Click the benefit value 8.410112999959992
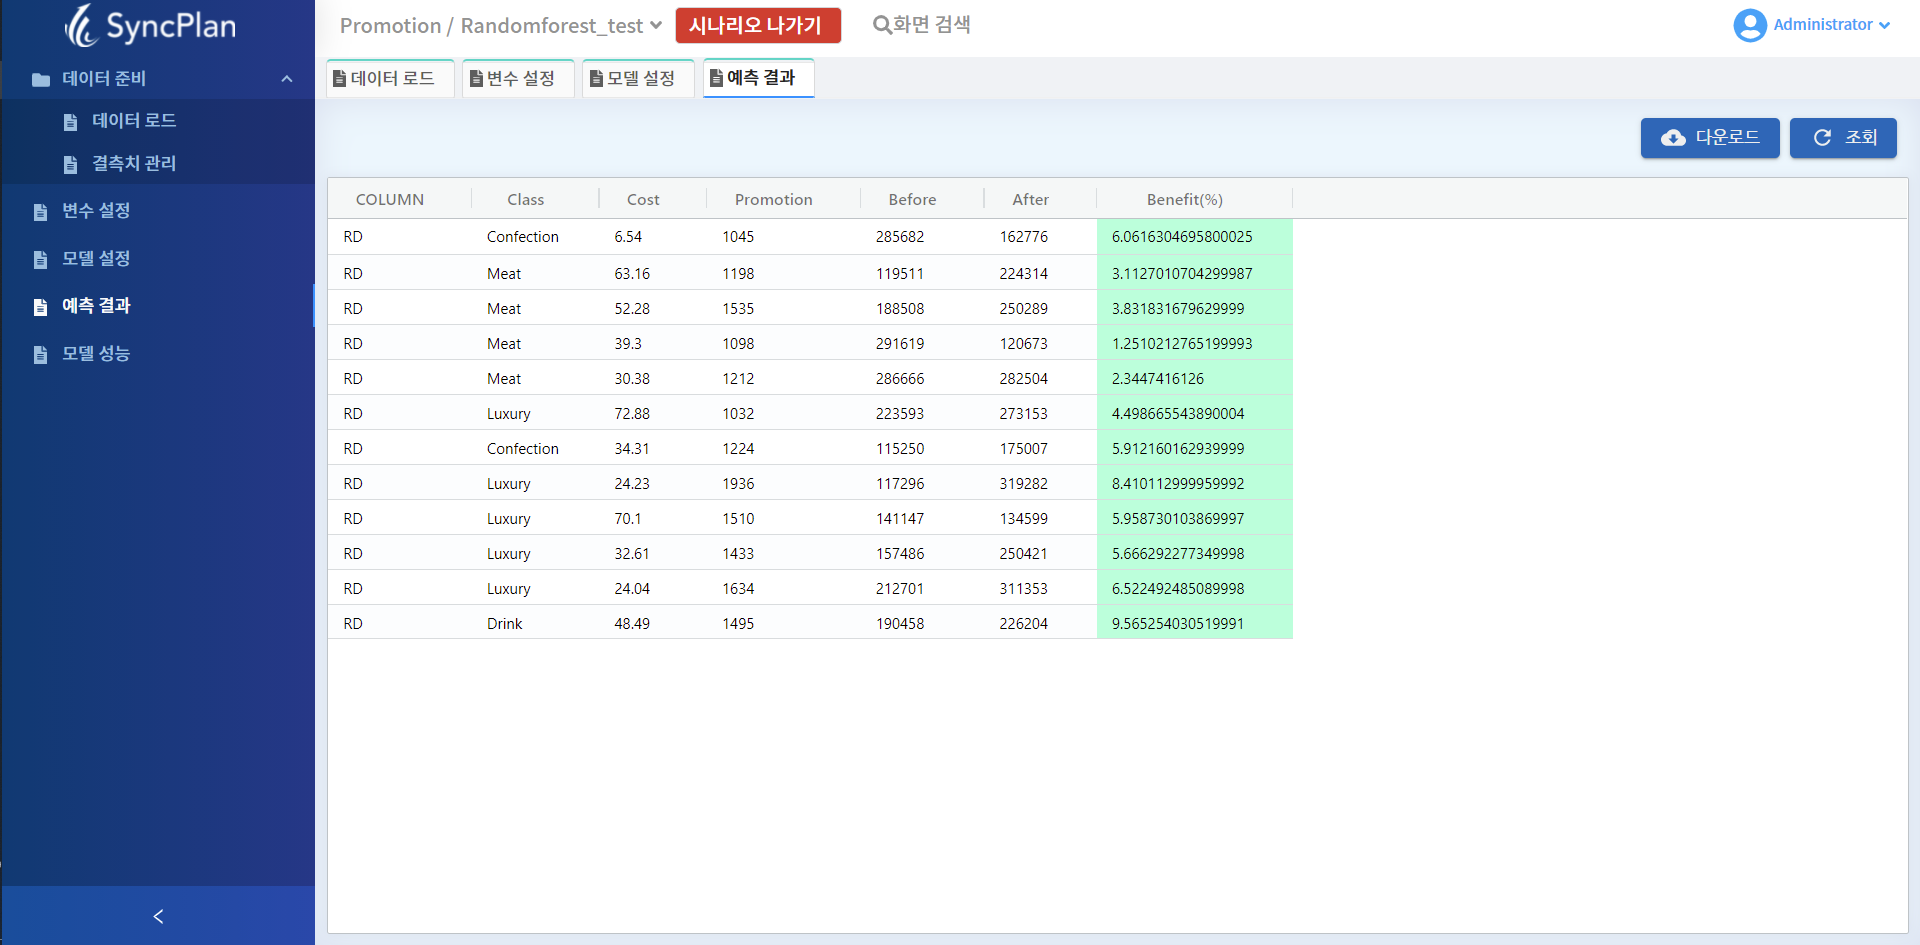 coord(1178,484)
